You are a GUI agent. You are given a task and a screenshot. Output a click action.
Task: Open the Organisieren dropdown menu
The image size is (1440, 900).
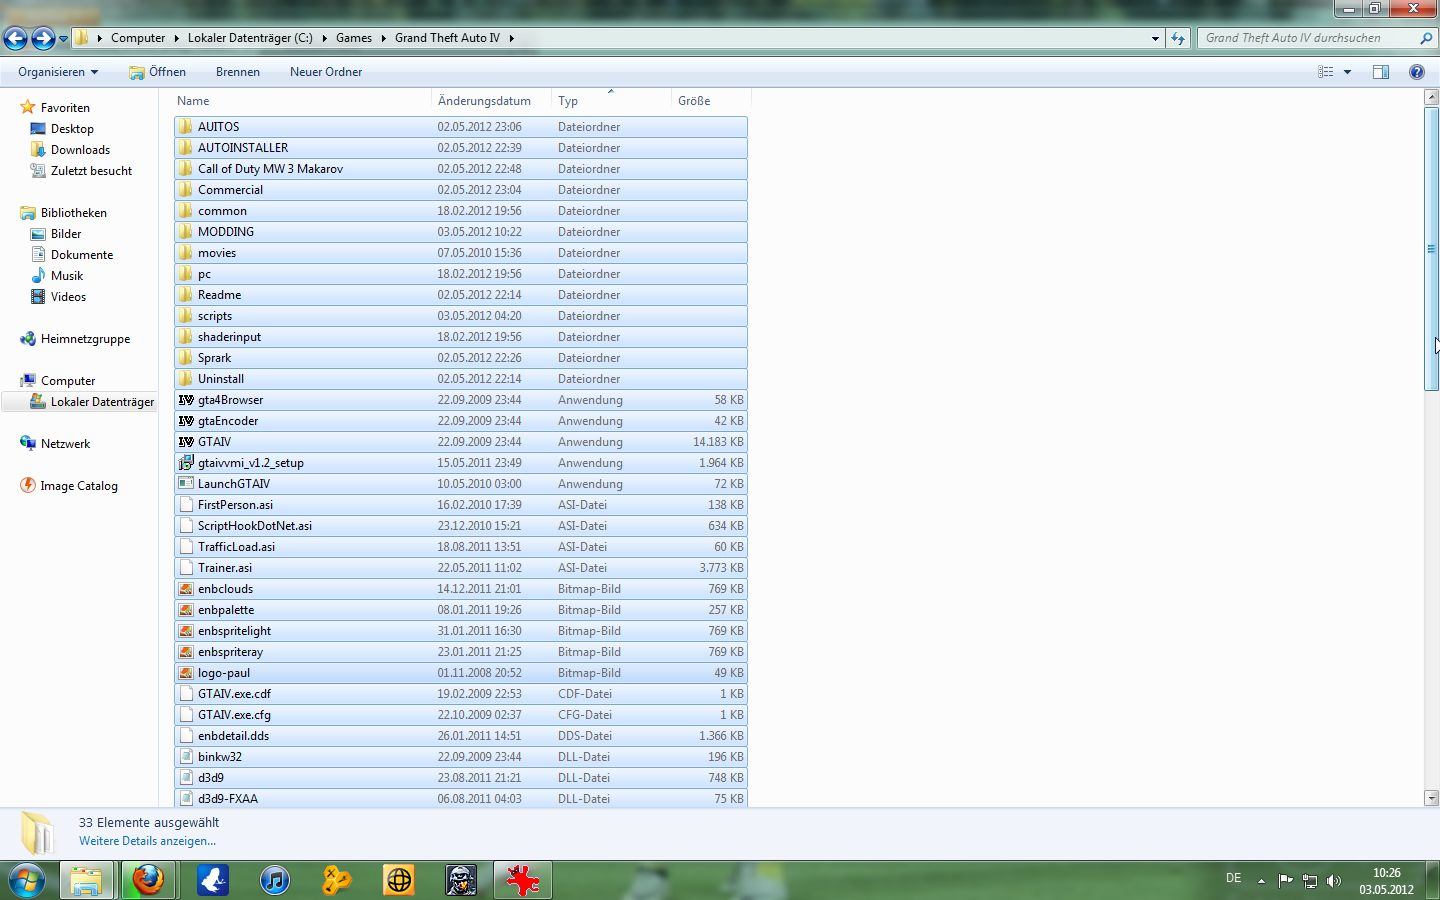[58, 72]
